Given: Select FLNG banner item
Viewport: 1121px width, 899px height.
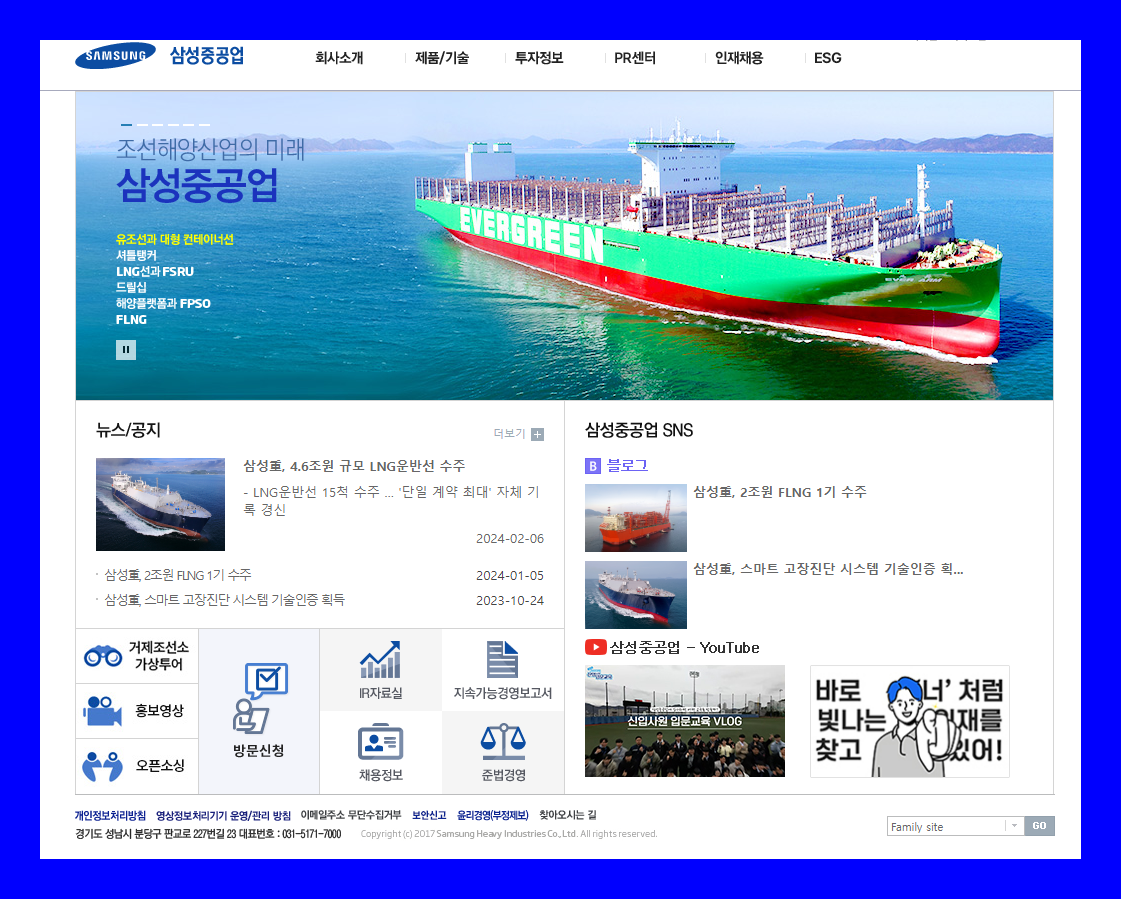Looking at the screenshot, I should [131, 320].
